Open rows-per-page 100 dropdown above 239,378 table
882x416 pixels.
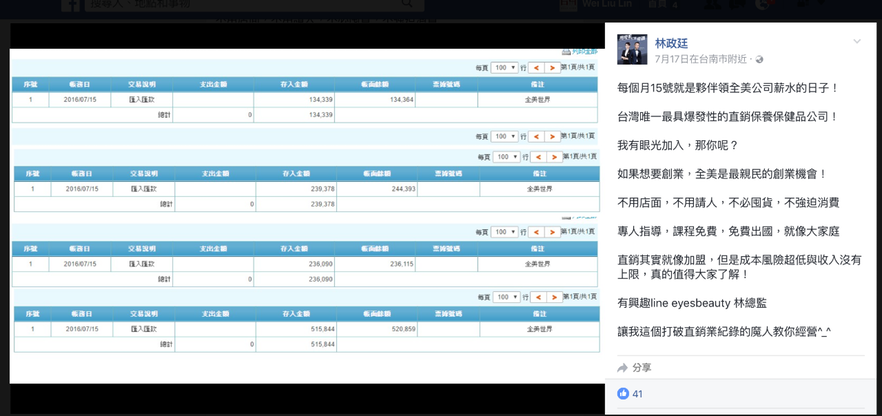(507, 157)
